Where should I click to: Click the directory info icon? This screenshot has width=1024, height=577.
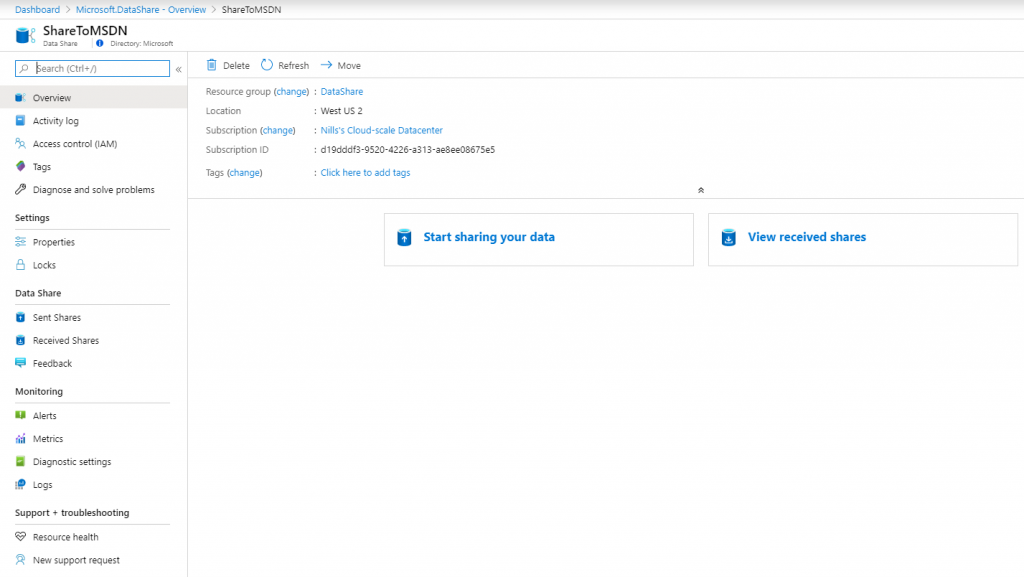pos(99,44)
